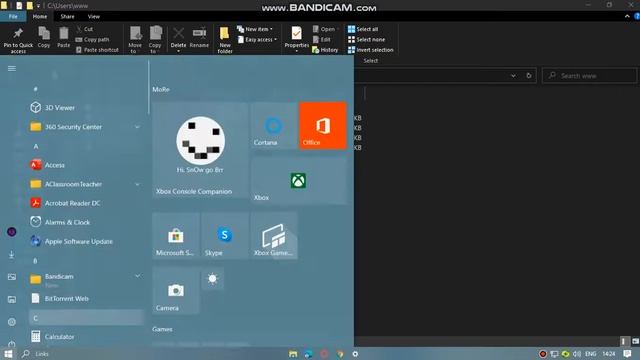Open BitTorrent Web entry
The width and height of the screenshot is (640, 360).
pyautogui.click(x=86, y=298)
